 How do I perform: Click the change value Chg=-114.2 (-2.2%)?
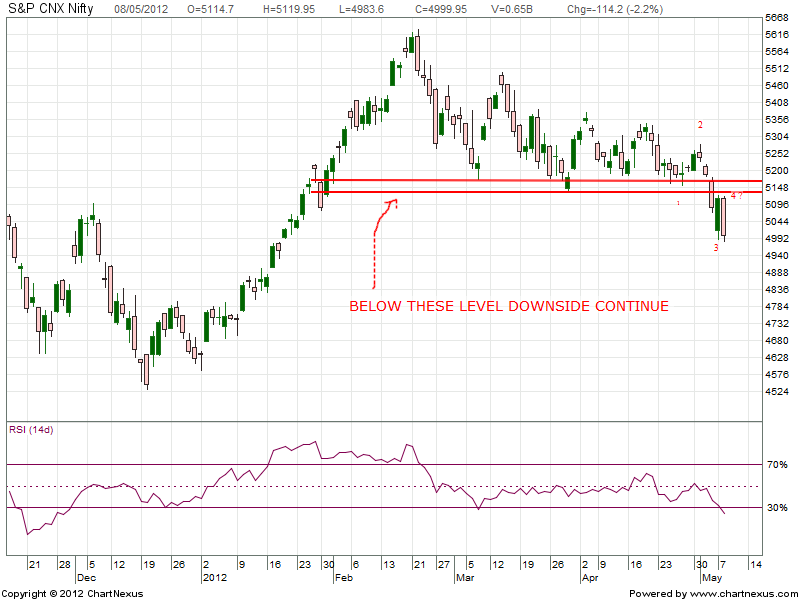pyautogui.click(x=615, y=9)
